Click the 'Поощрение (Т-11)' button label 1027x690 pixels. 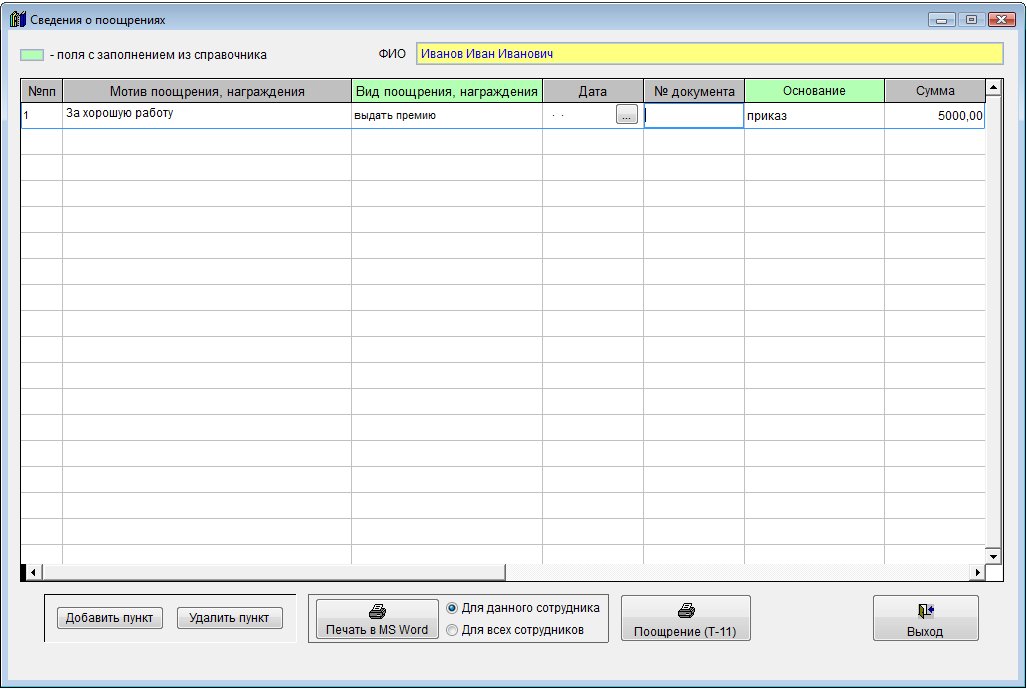(685, 632)
